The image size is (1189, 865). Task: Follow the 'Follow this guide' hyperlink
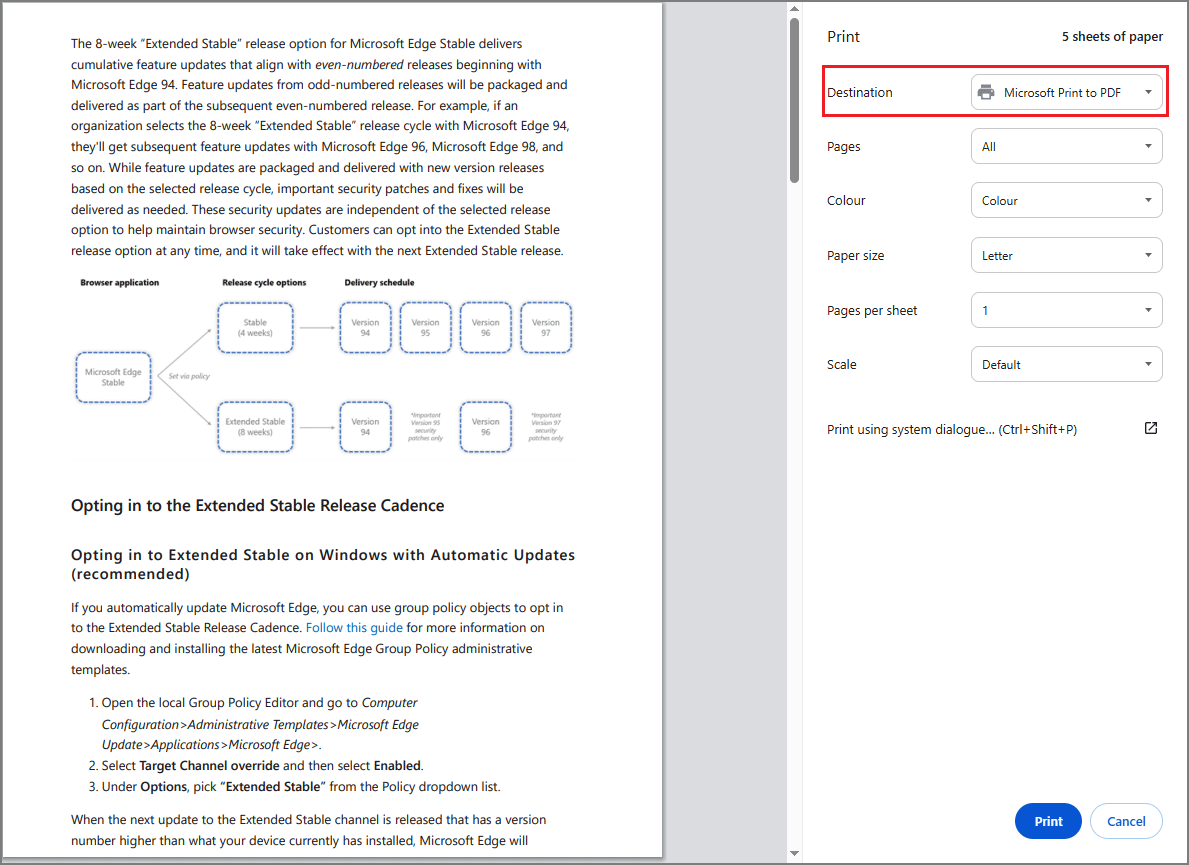click(354, 628)
